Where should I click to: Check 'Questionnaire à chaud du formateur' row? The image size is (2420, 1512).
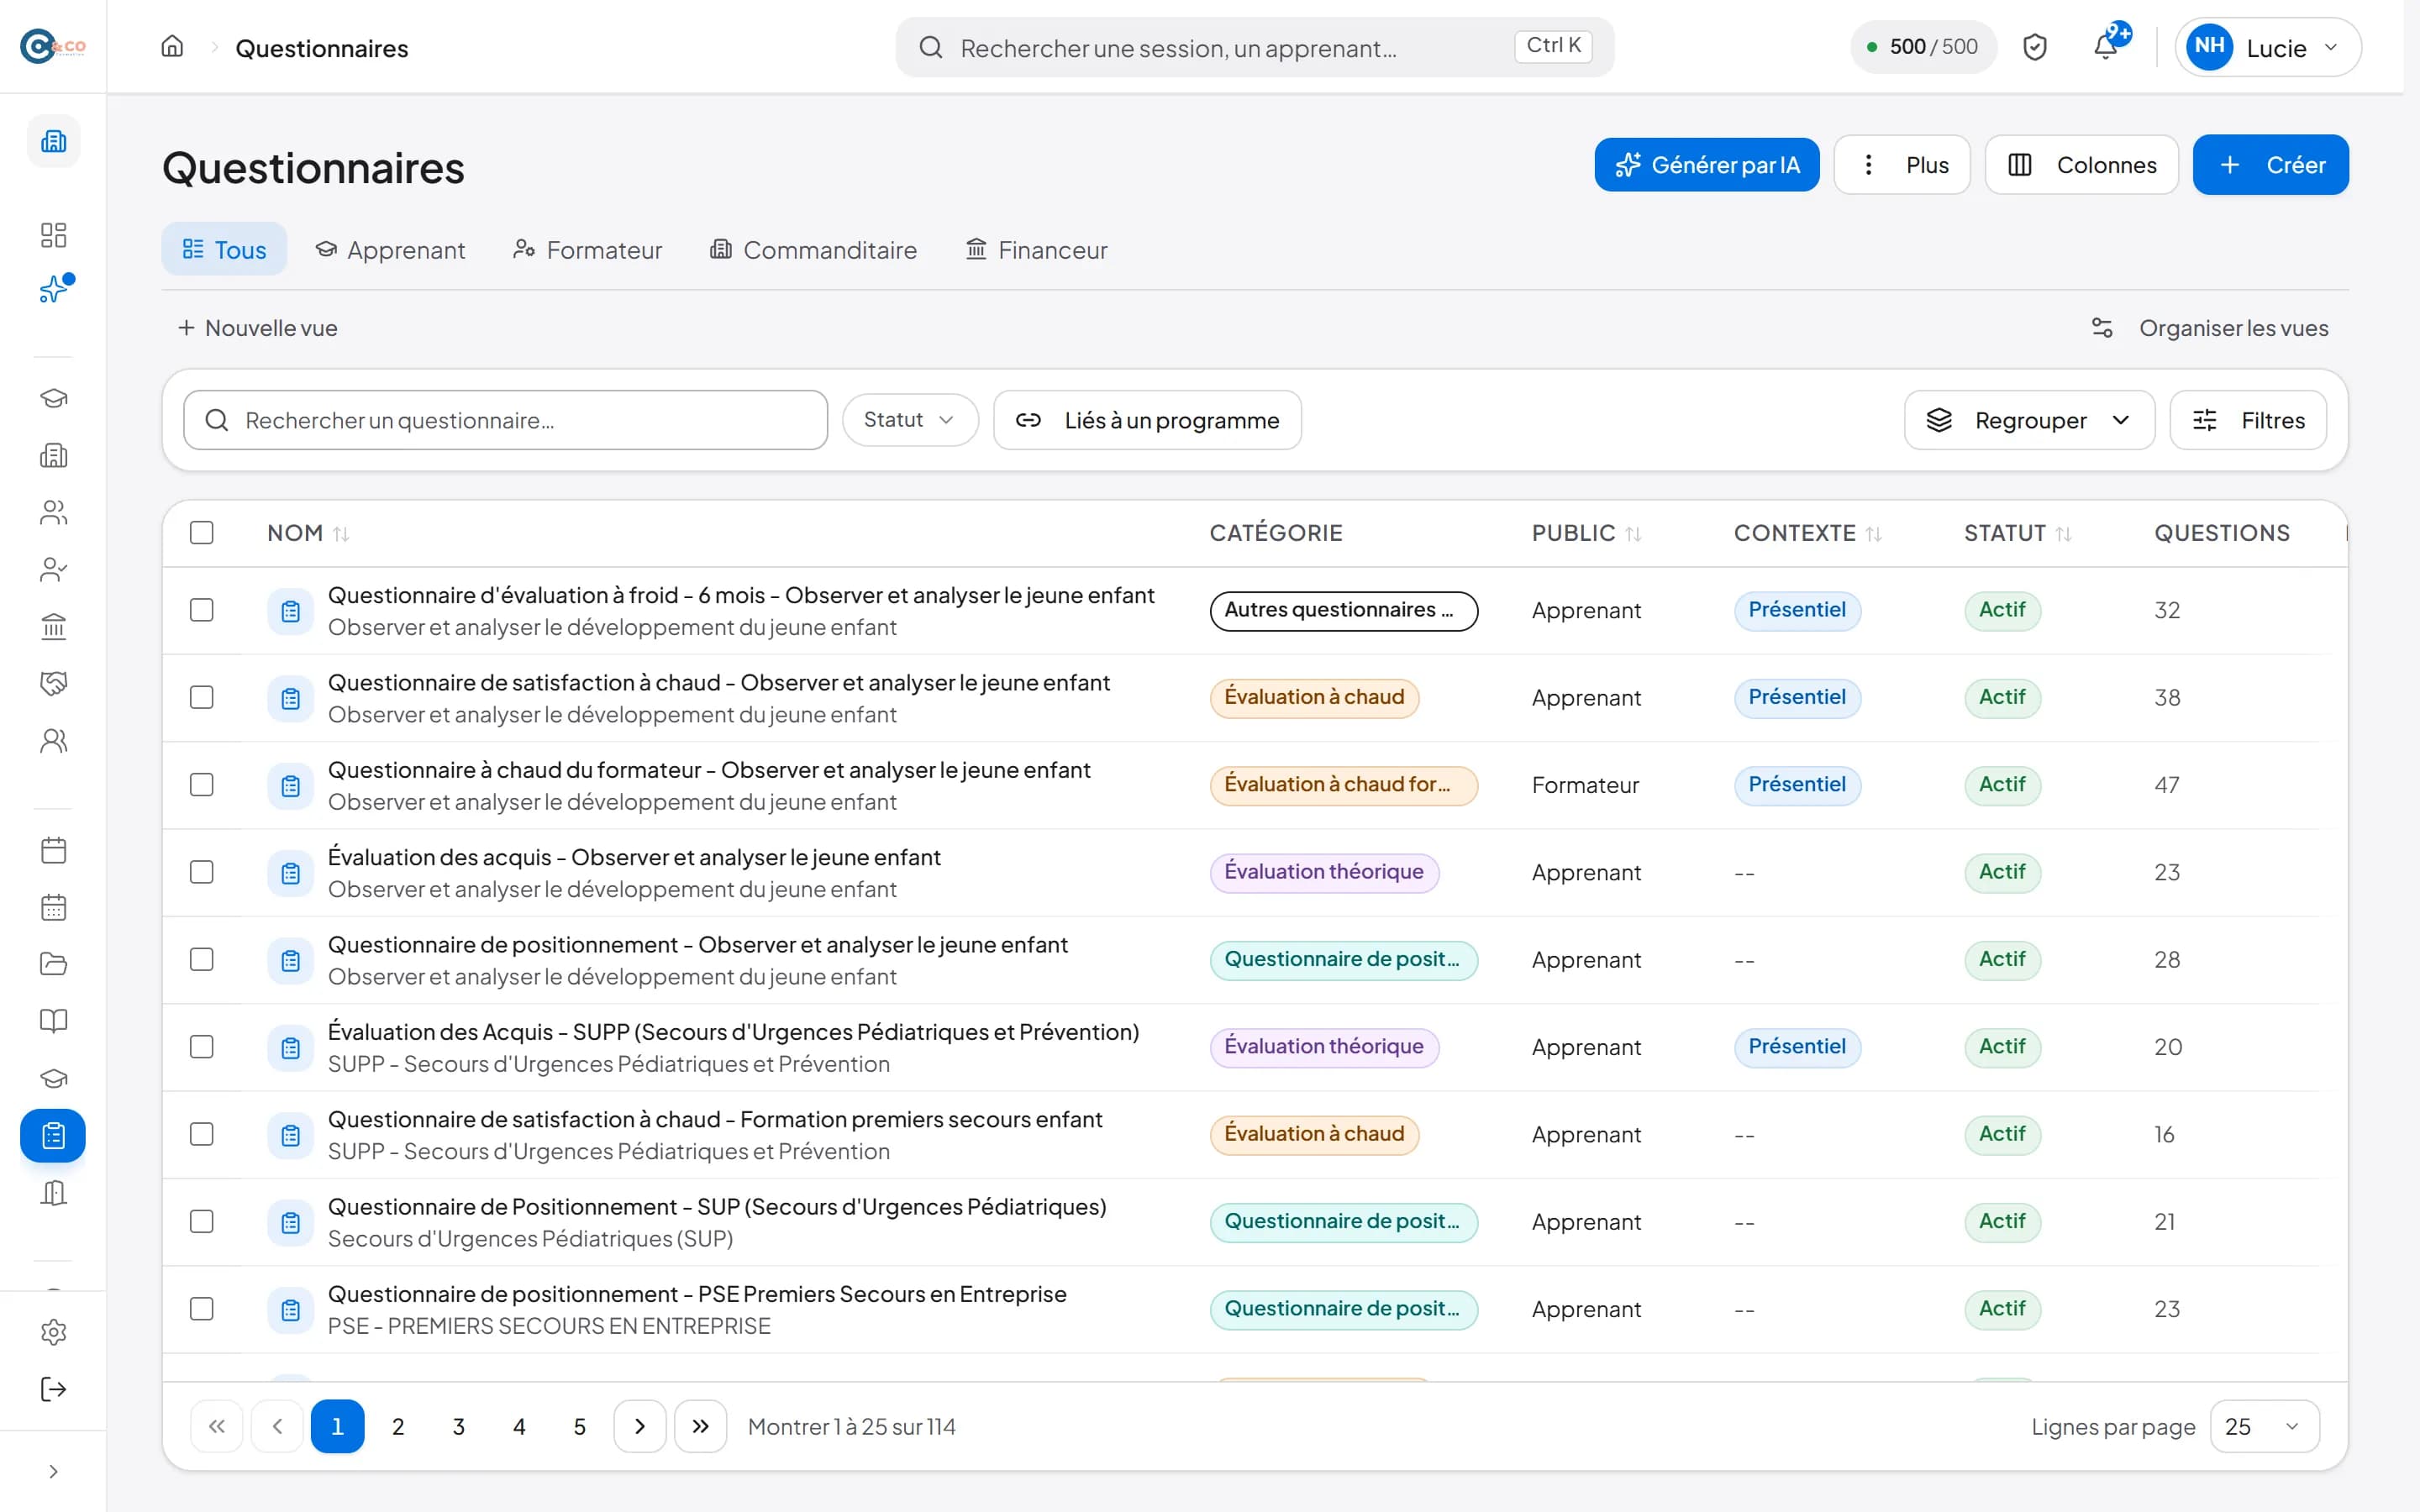[202, 785]
